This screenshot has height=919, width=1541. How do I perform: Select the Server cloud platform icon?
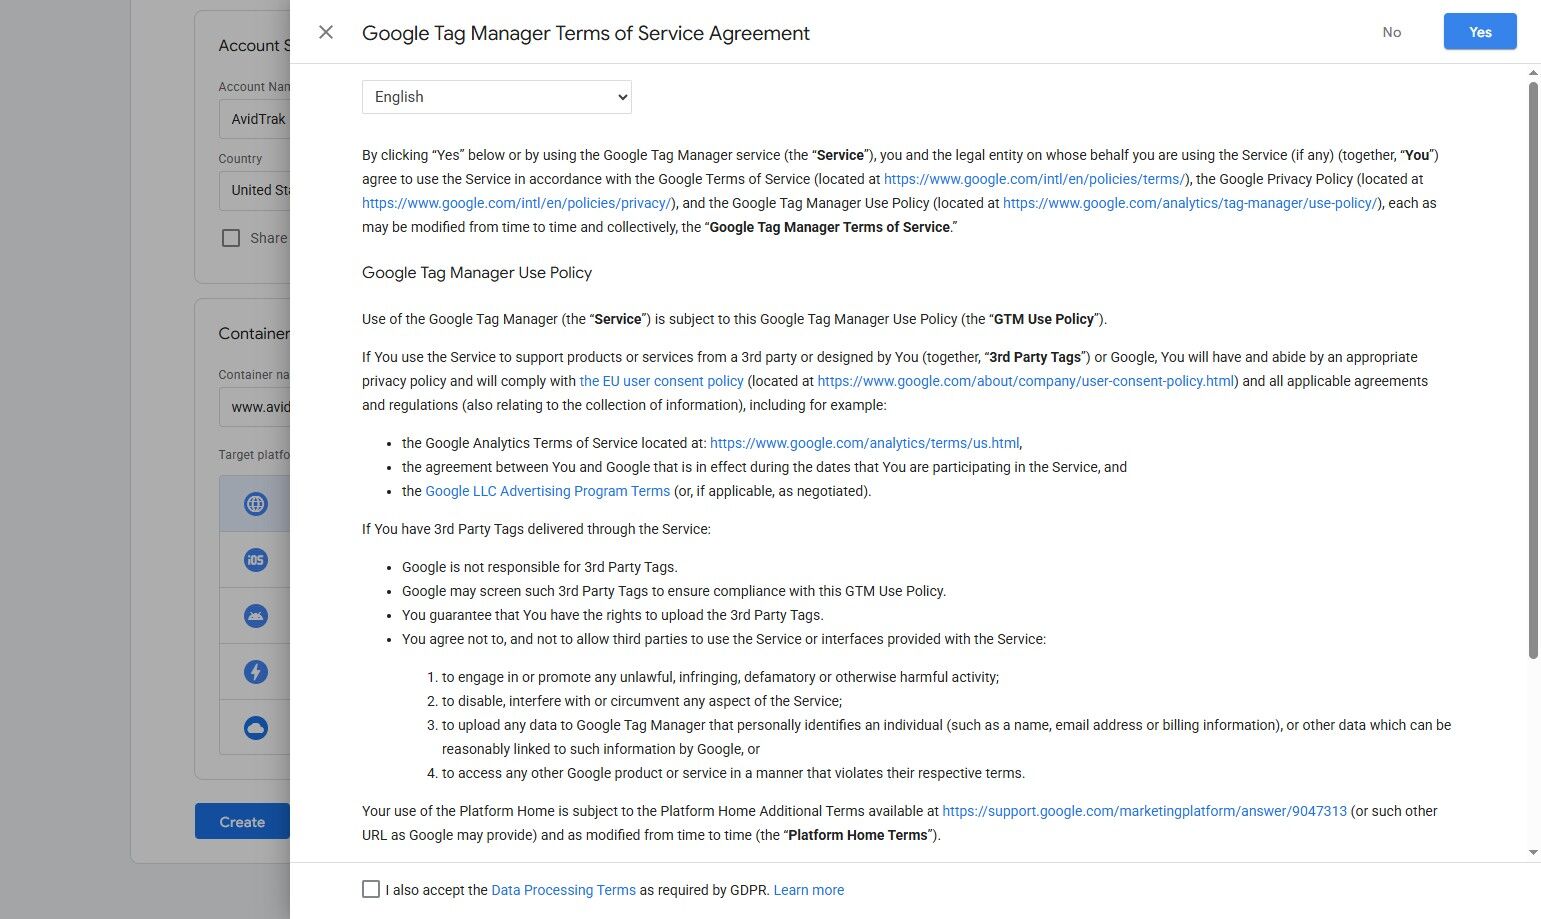pyautogui.click(x=255, y=727)
